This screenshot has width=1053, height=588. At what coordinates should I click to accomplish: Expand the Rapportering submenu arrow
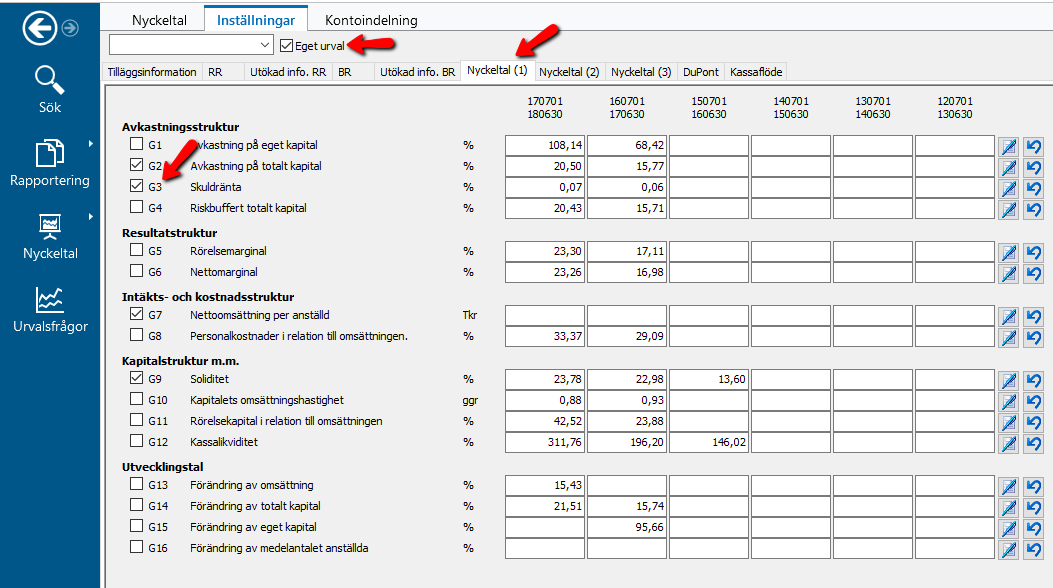pos(90,144)
